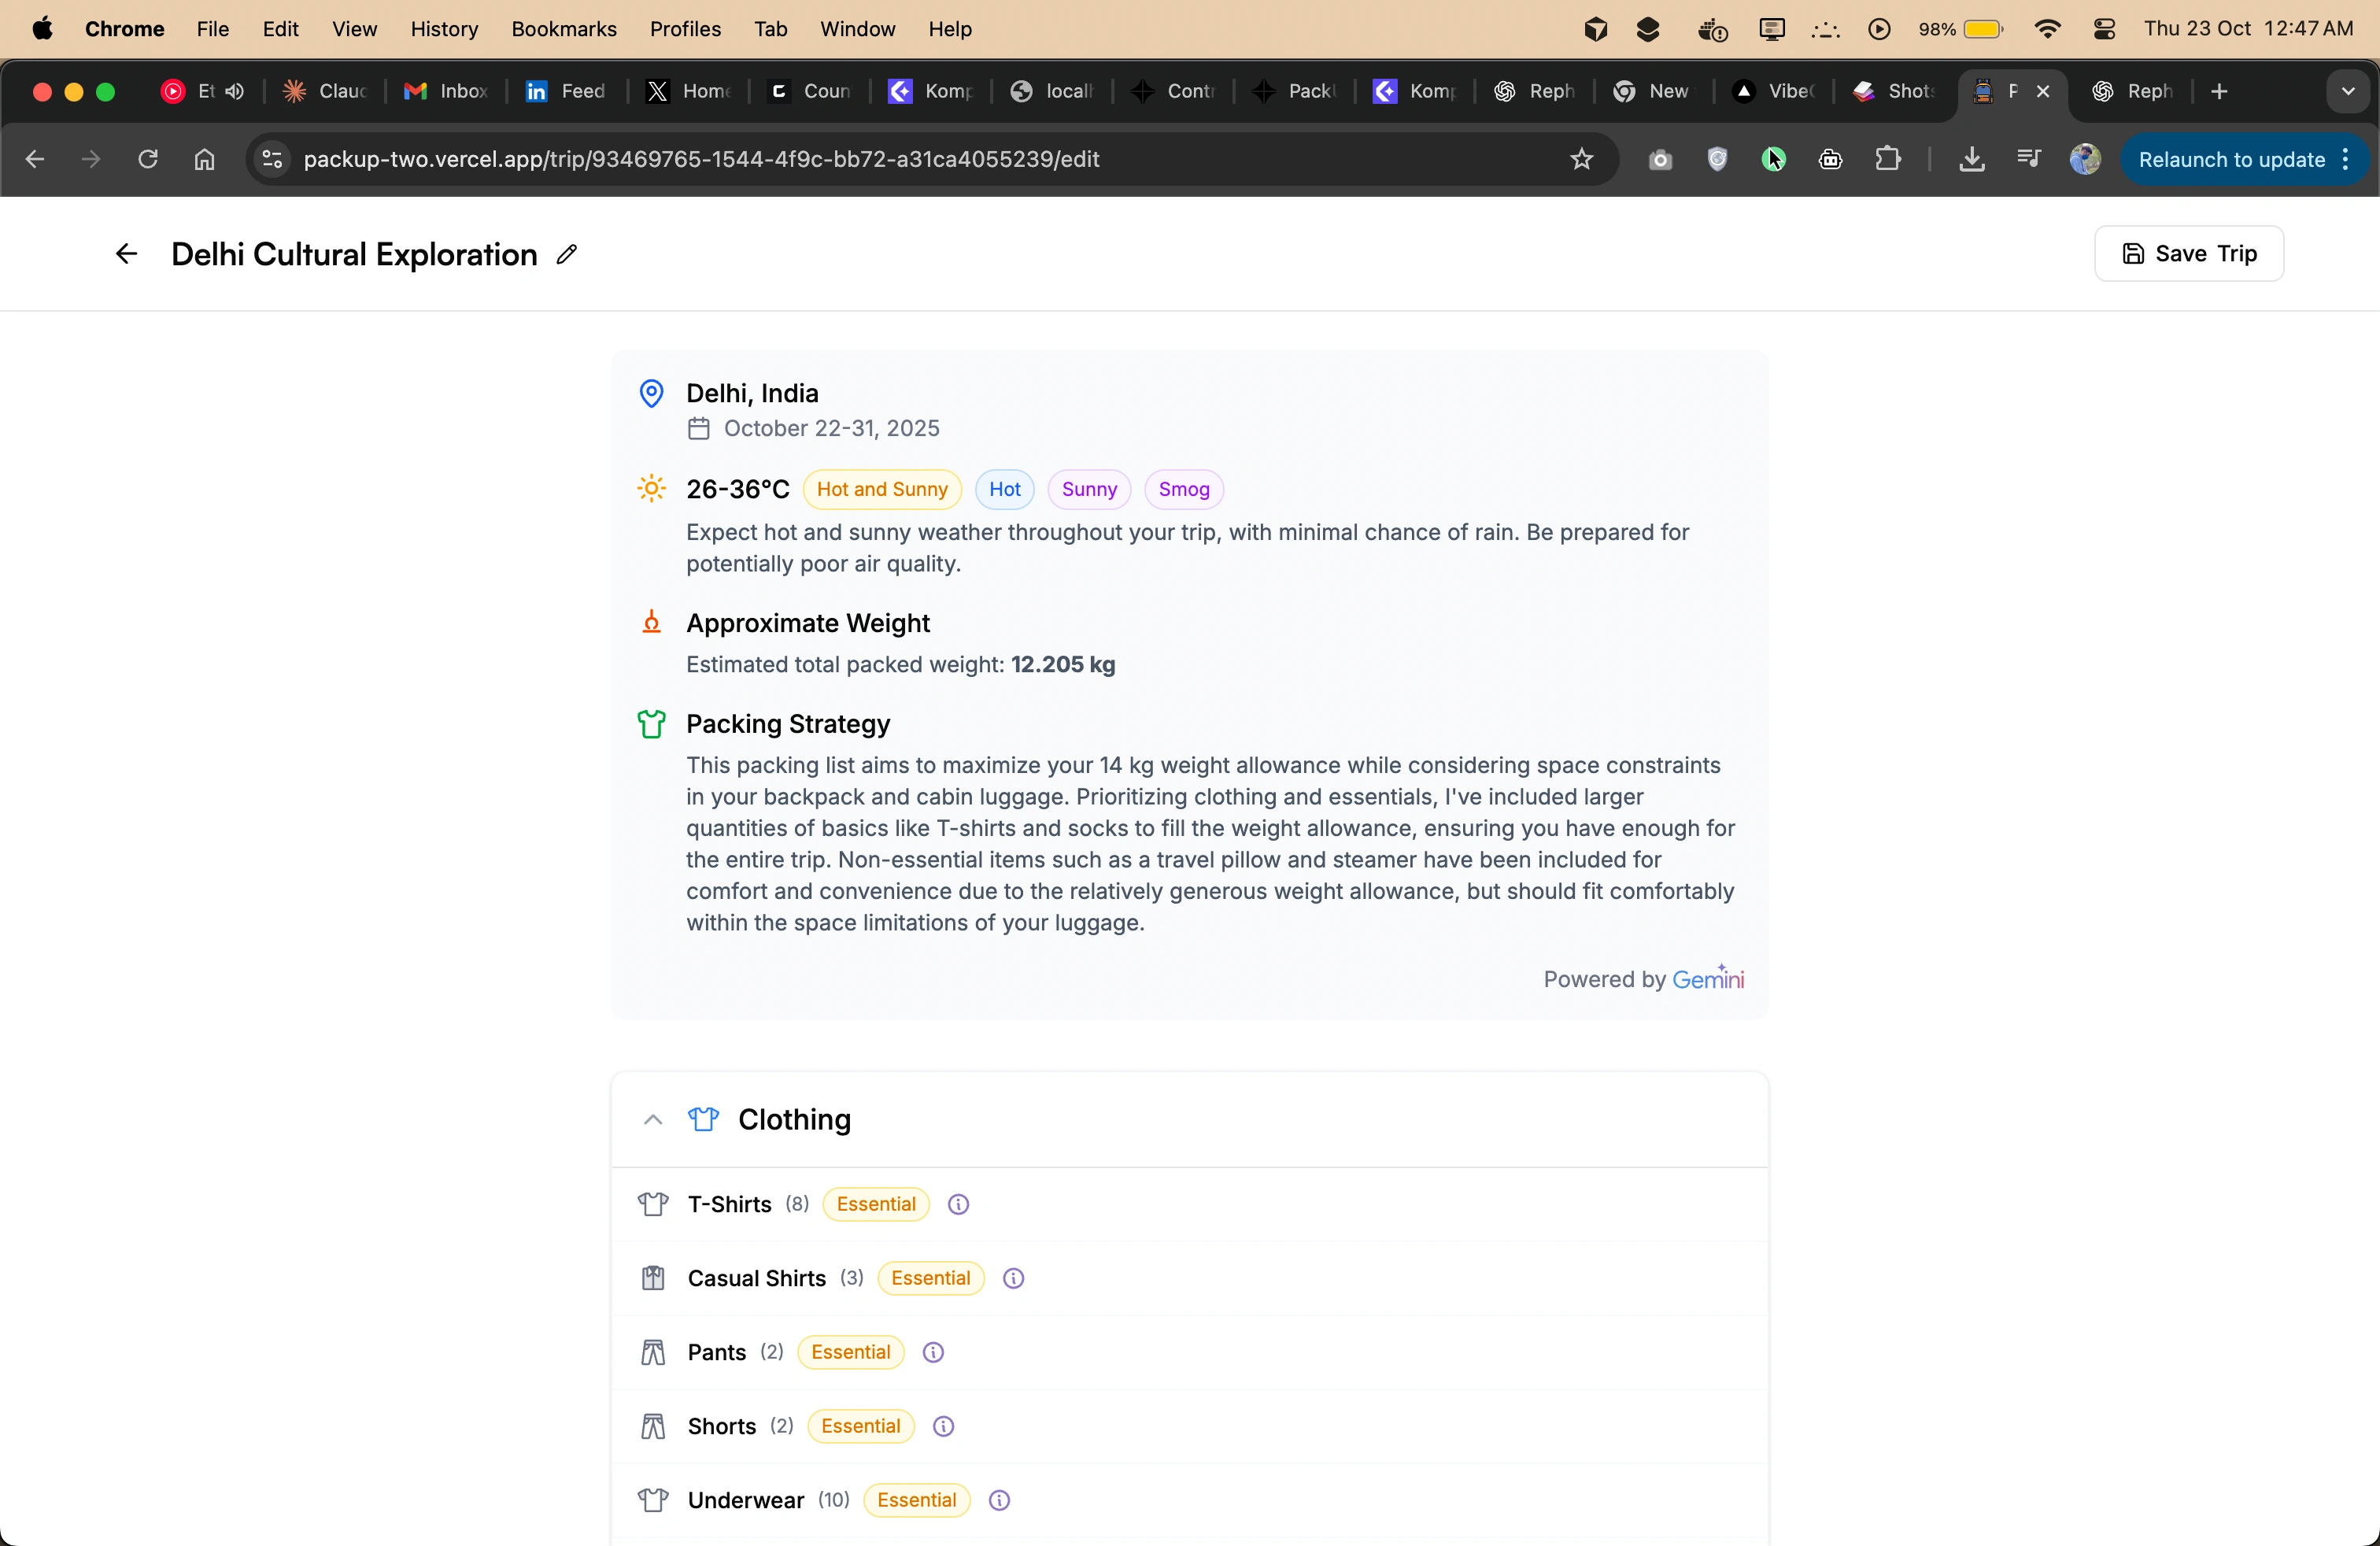
Task: Show info for Underwear item
Action: 999,1500
